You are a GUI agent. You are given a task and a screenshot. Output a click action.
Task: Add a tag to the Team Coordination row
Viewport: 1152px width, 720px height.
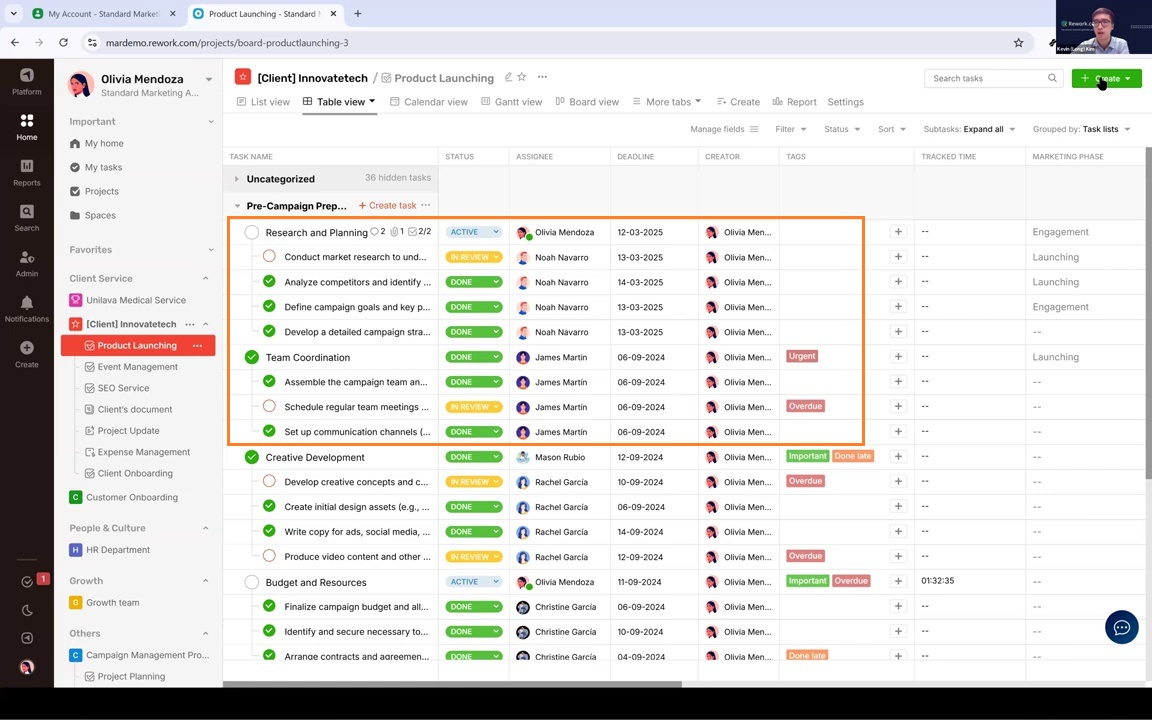[898, 356]
